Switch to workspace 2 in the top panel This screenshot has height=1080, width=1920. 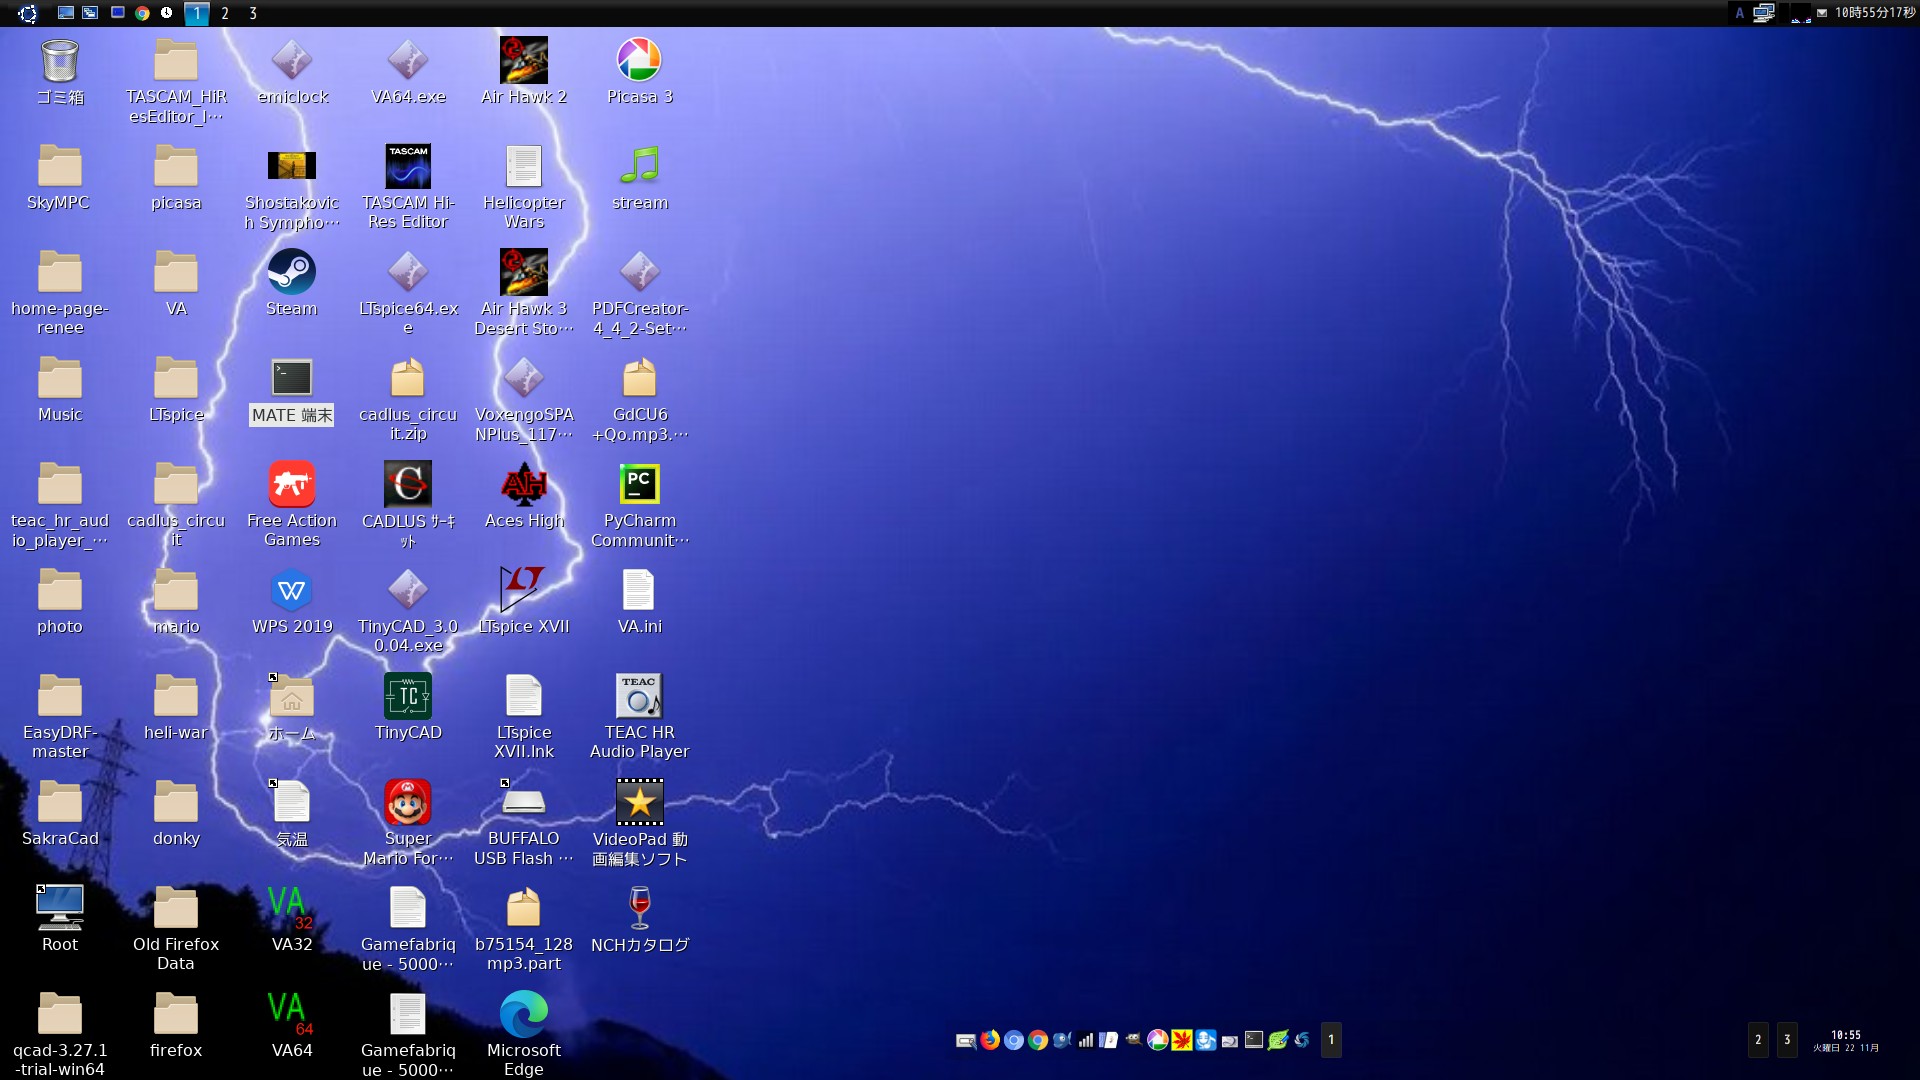[x=225, y=13]
